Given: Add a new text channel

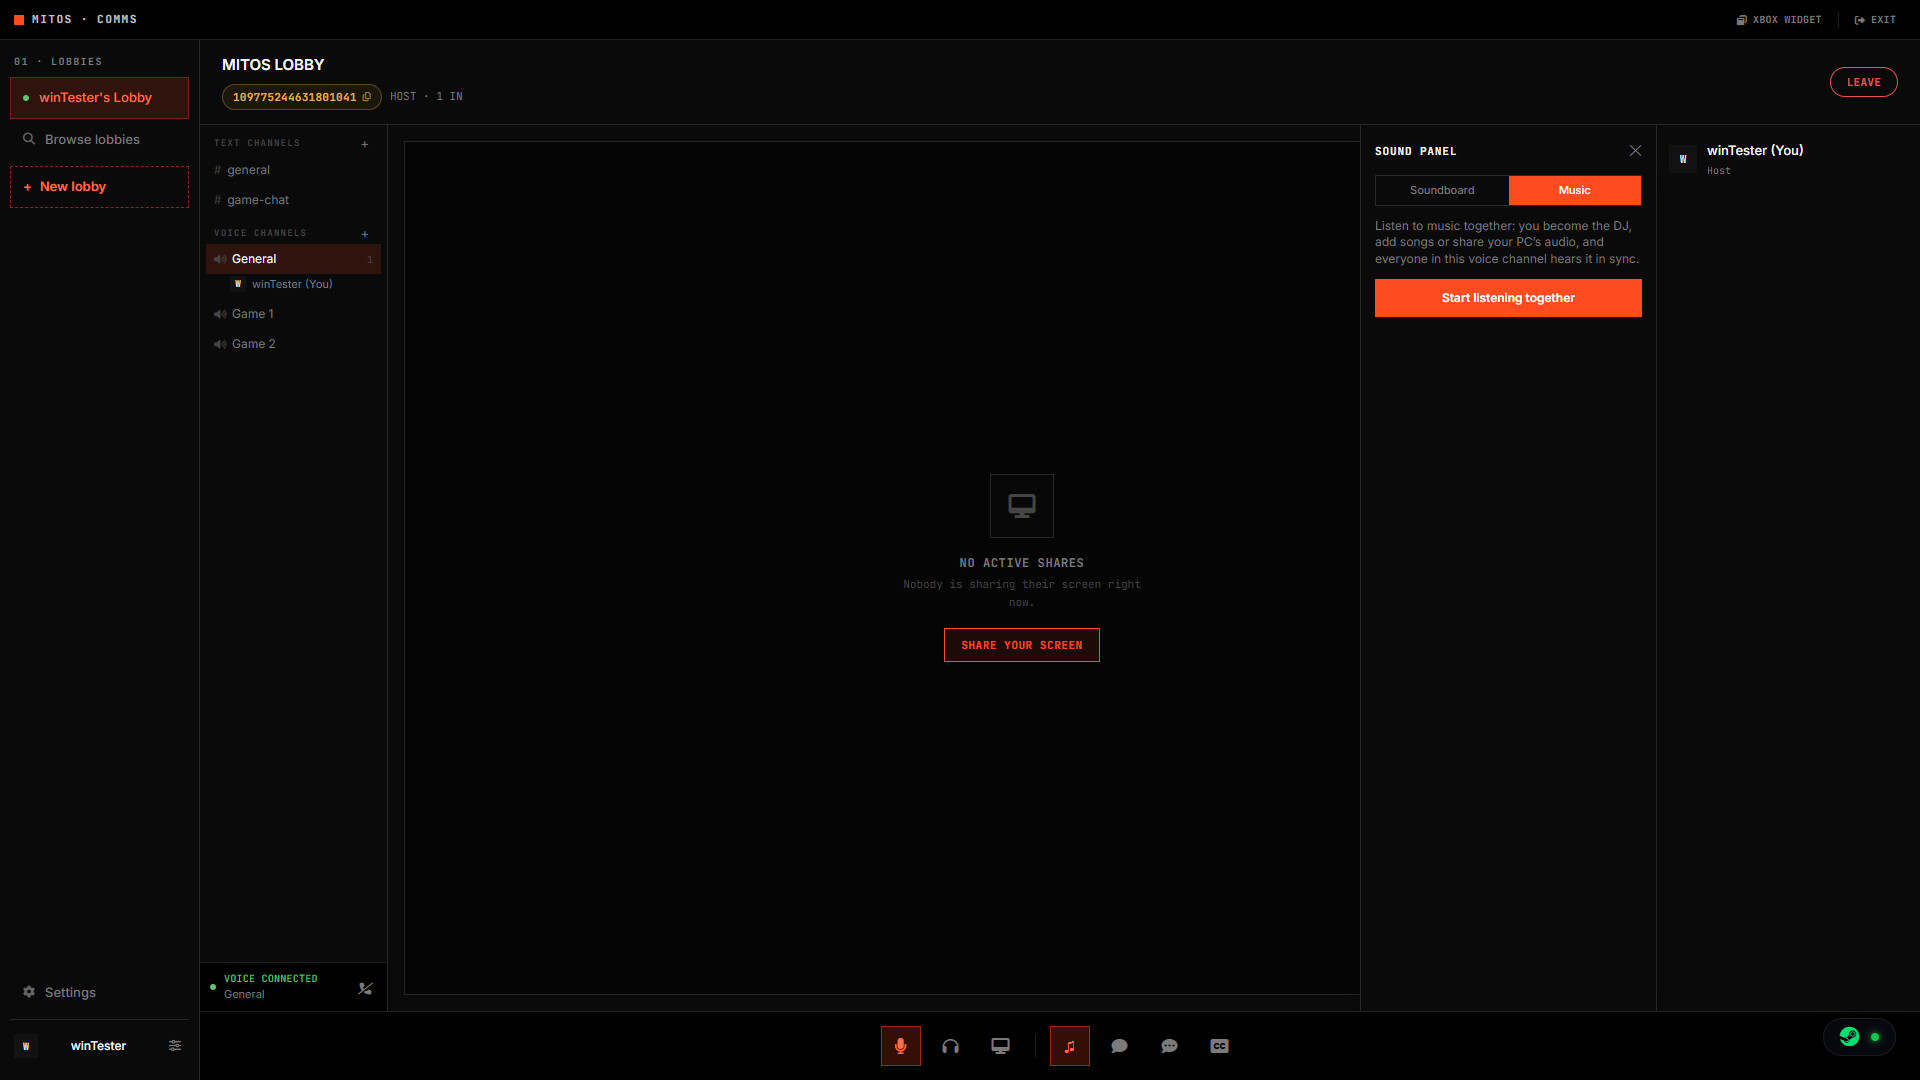Looking at the screenshot, I should pos(365,144).
